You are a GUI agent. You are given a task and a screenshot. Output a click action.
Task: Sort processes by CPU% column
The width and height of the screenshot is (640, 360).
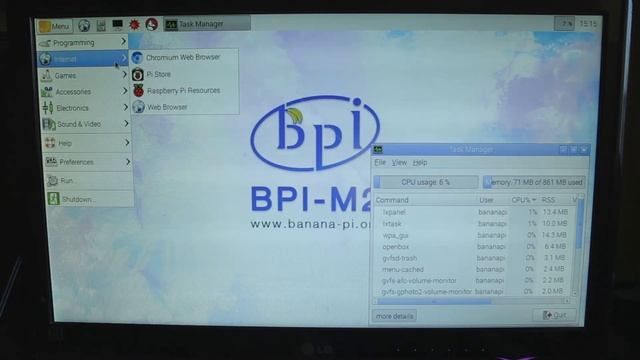pos(524,200)
